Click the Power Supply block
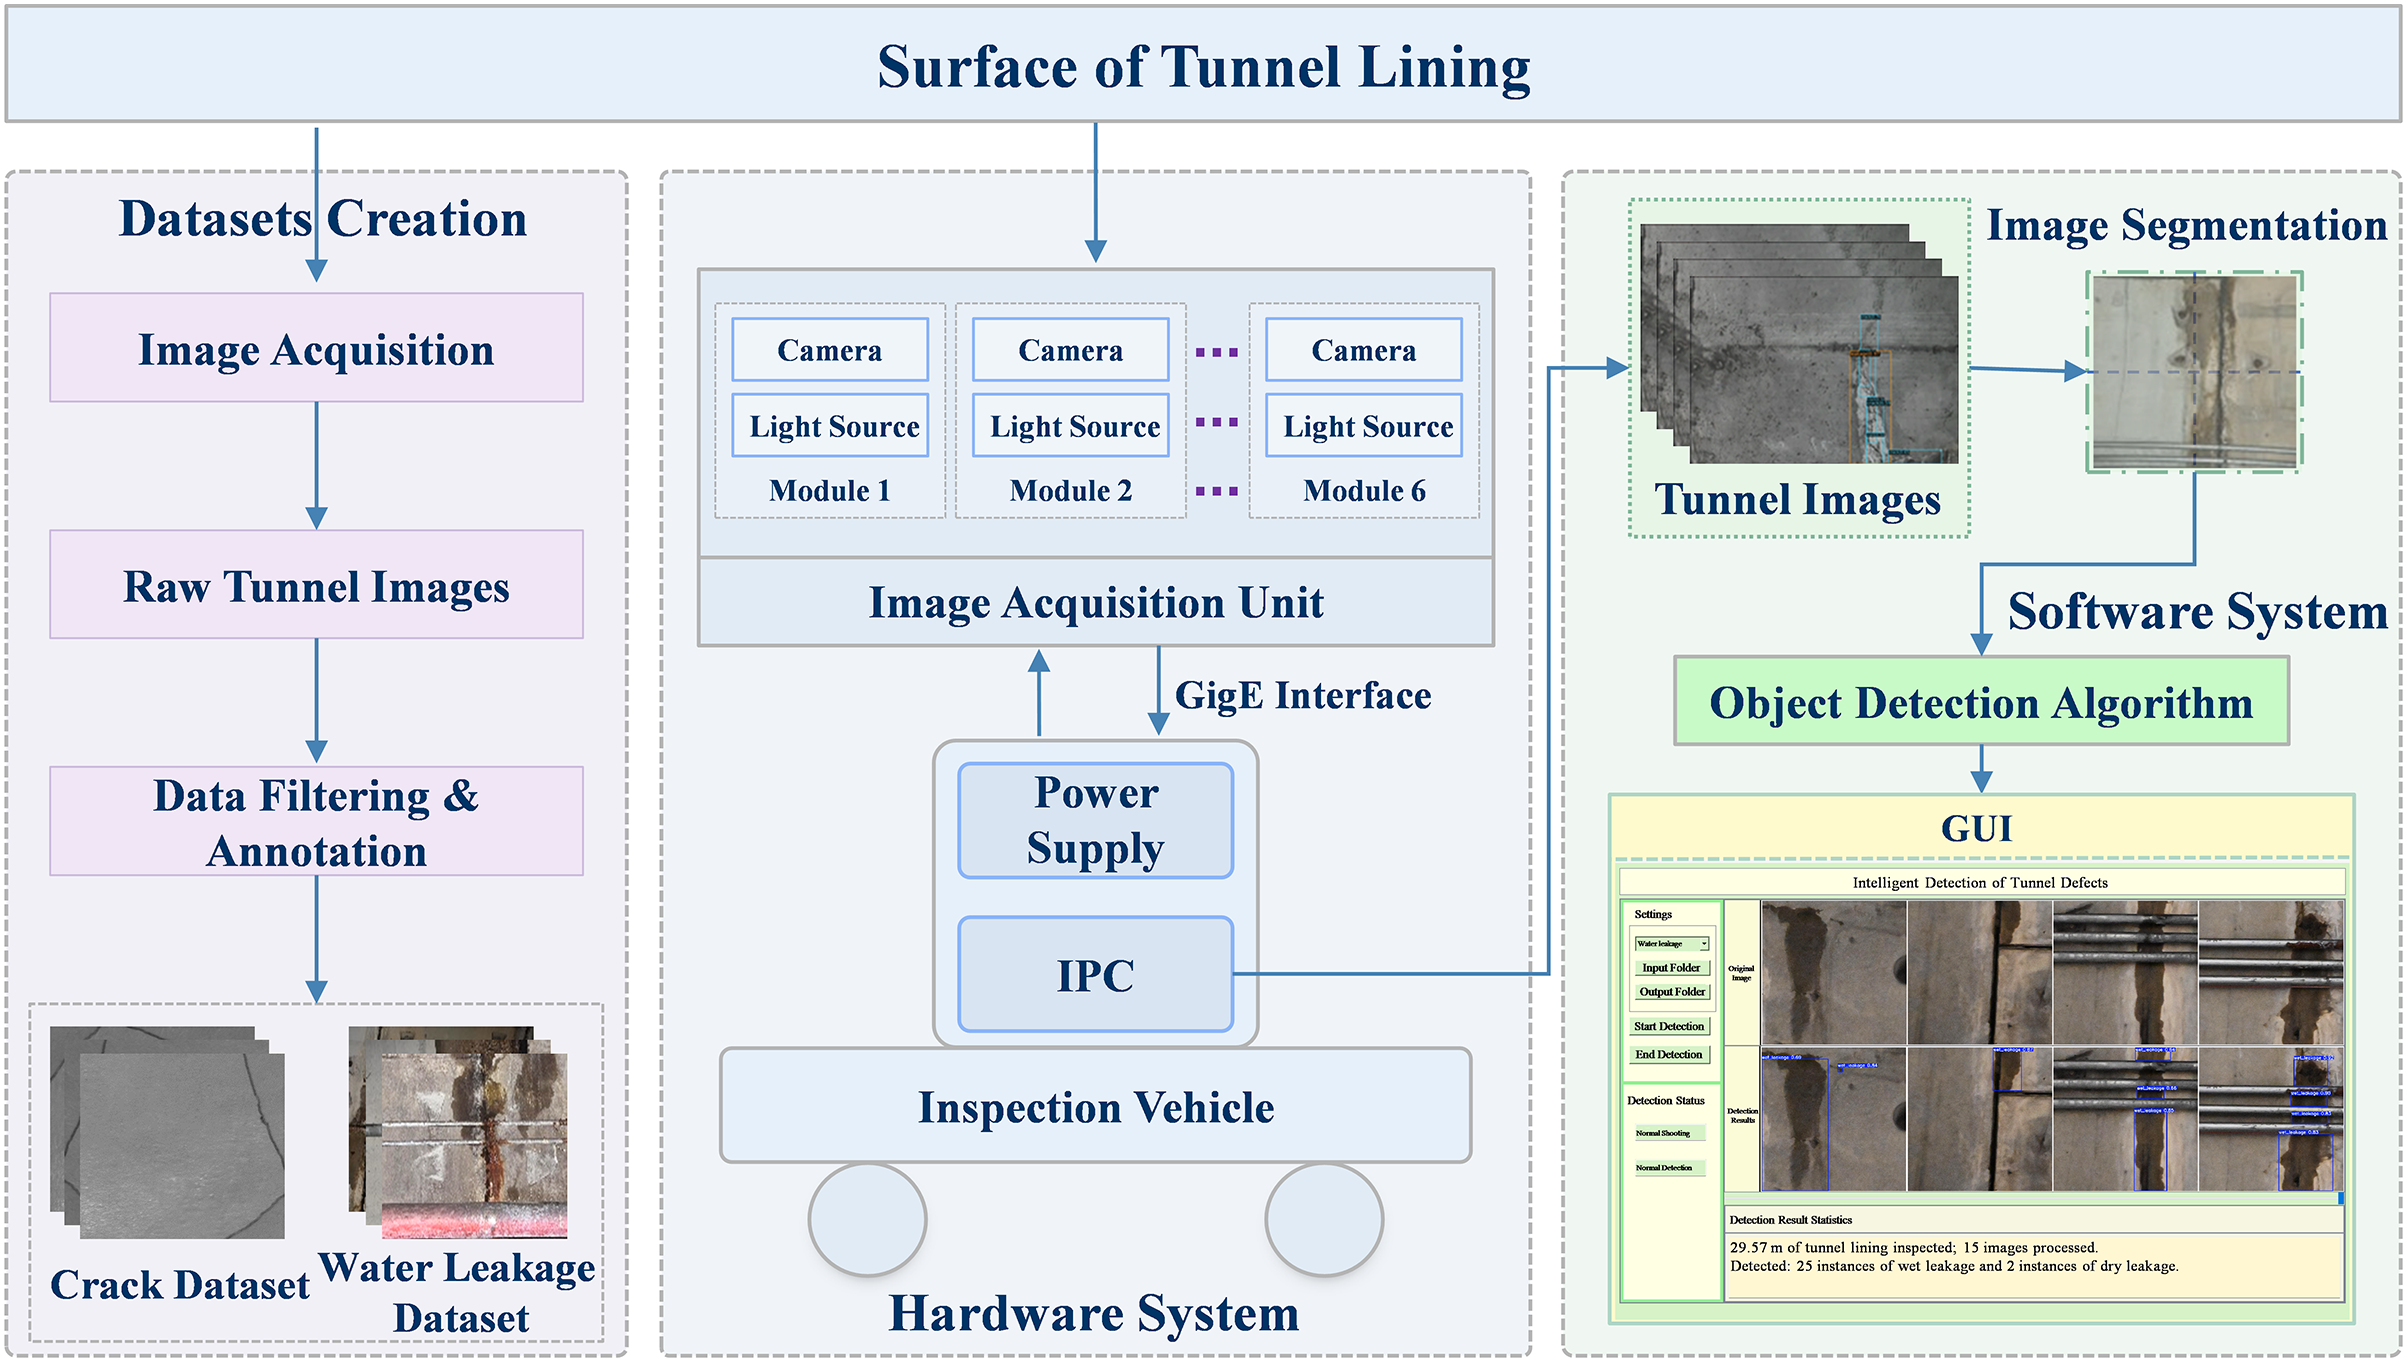 tap(1095, 820)
